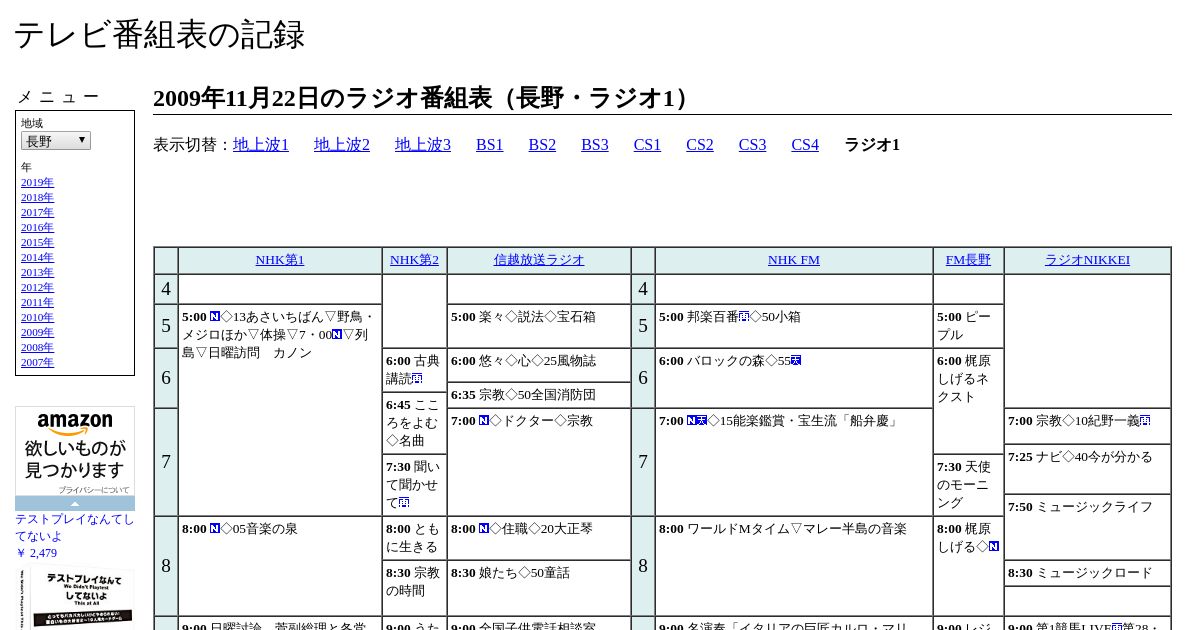
Task: Switch display to 地上波1
Action: pyautogui.click(x=261, y=145)
